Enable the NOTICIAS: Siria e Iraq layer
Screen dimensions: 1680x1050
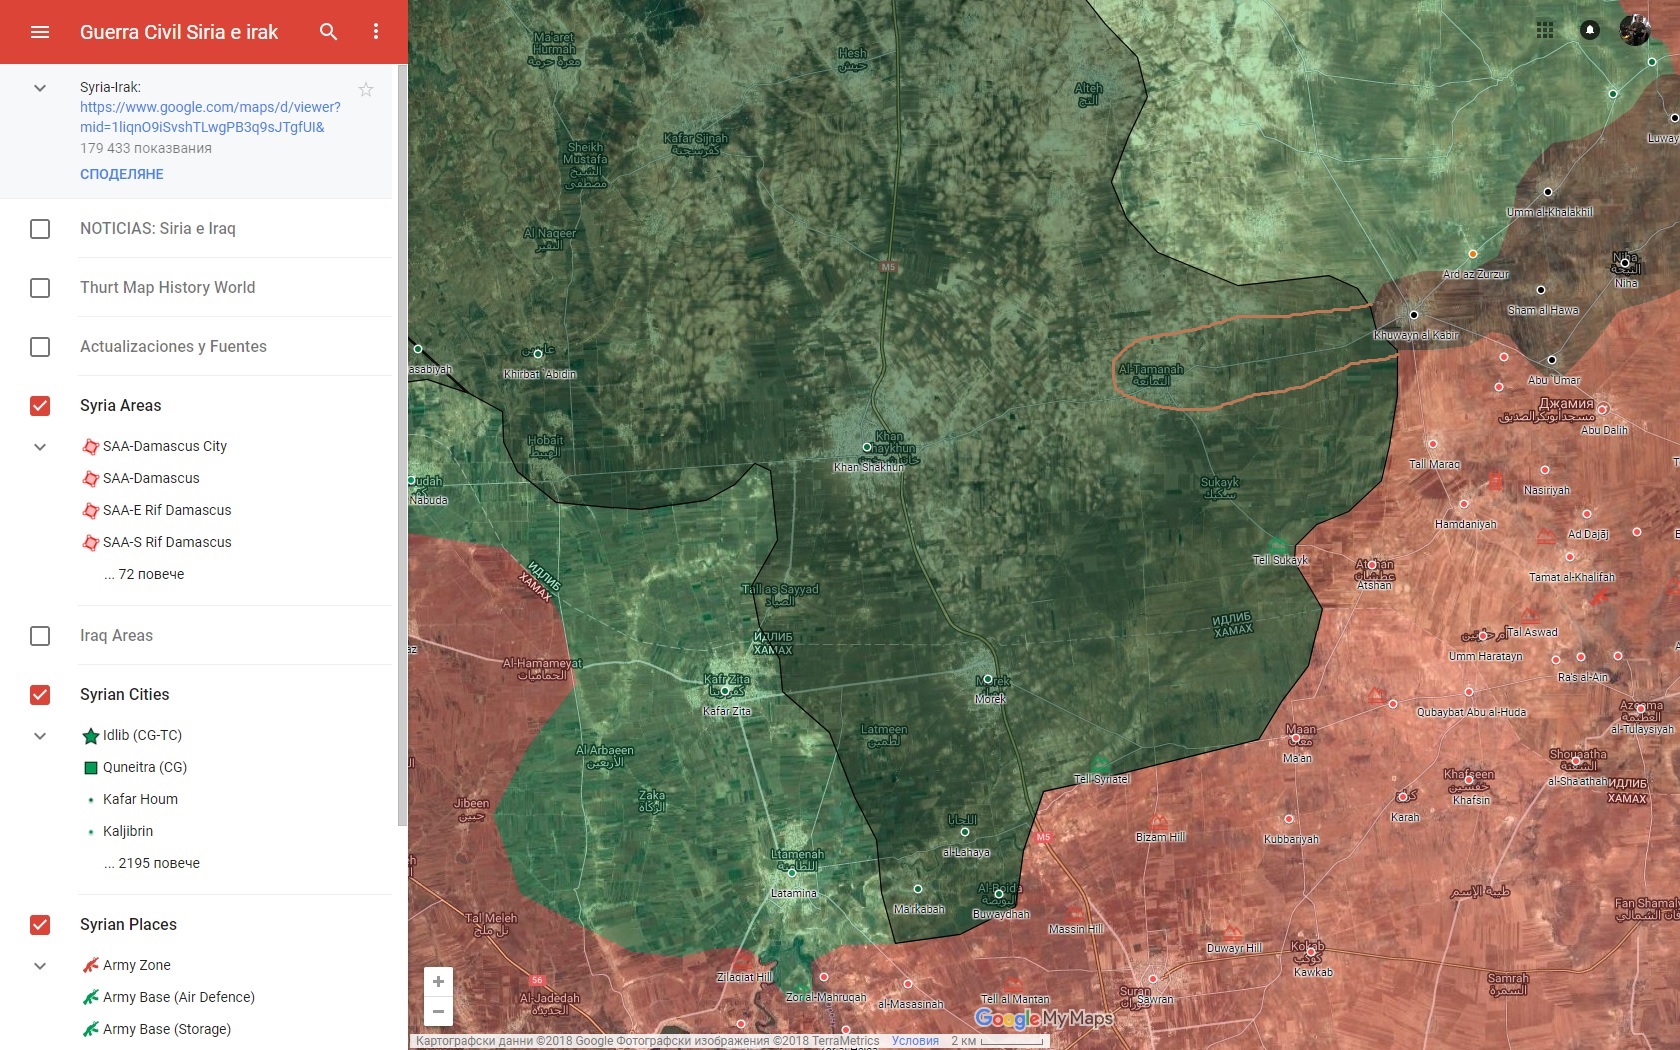[x=40, y=229]
